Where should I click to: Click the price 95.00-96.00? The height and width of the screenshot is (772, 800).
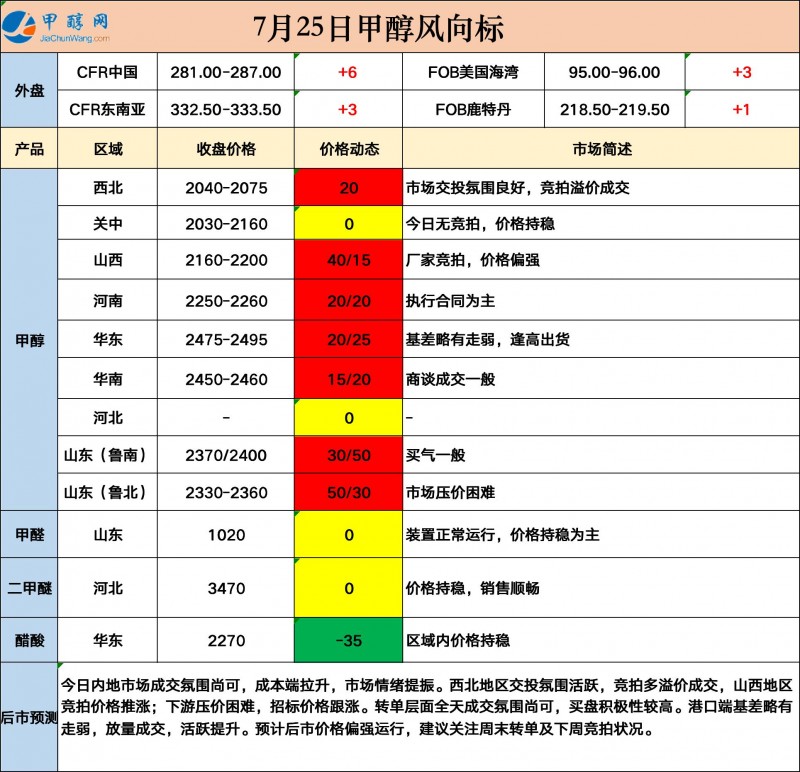[x=614, y=72]
